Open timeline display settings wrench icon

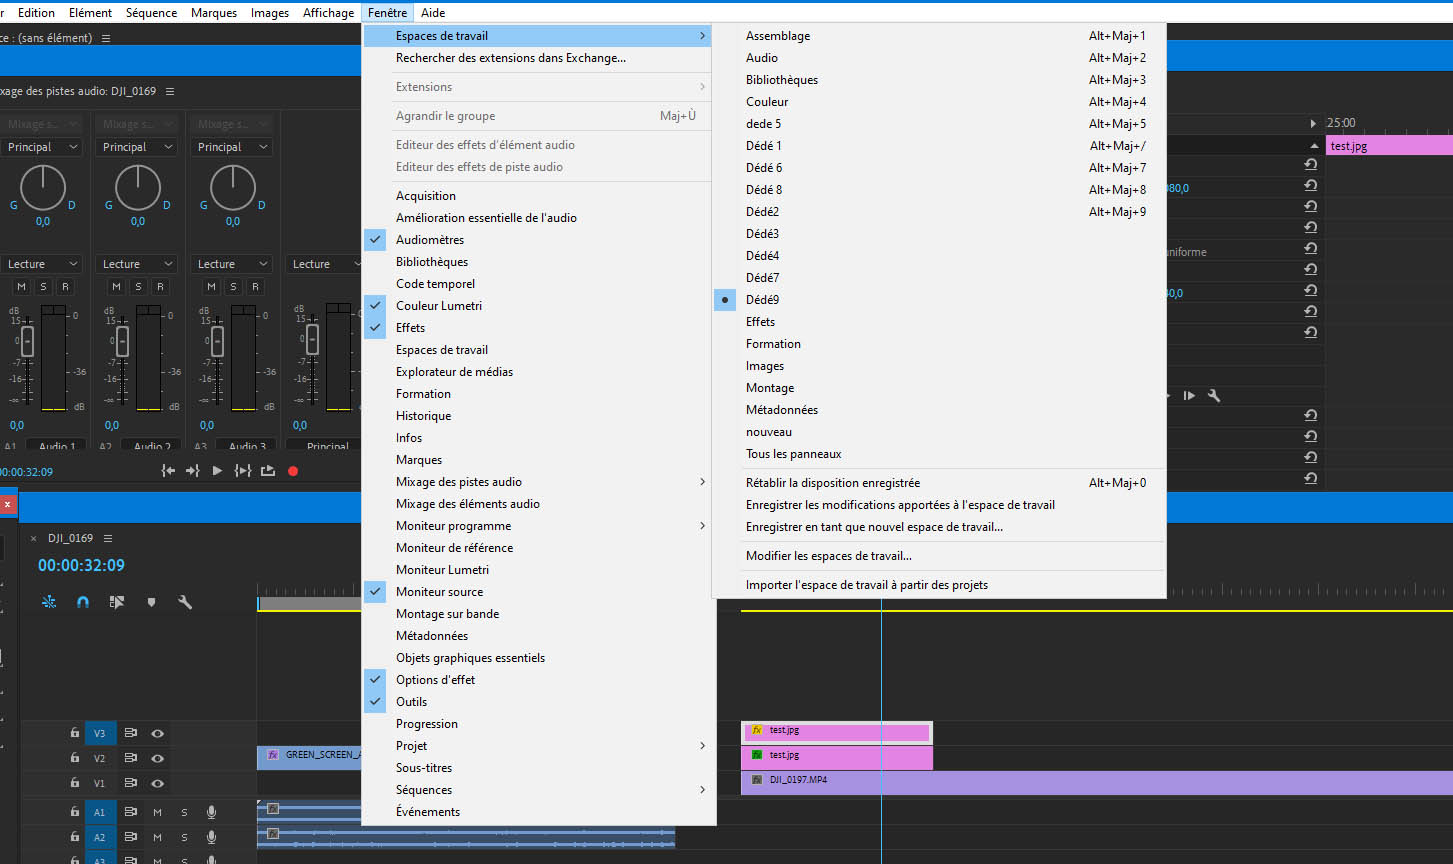[x=185, y=602]
